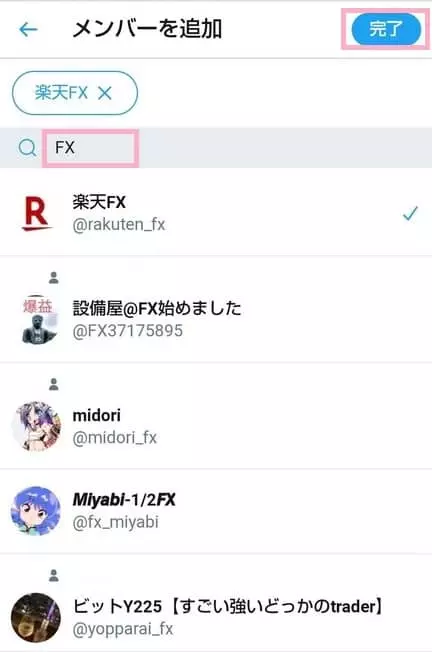The height and width of the screenshot is (652, 432).
Task: Open midori's anime avatar
Action: [x=36, y=426]
